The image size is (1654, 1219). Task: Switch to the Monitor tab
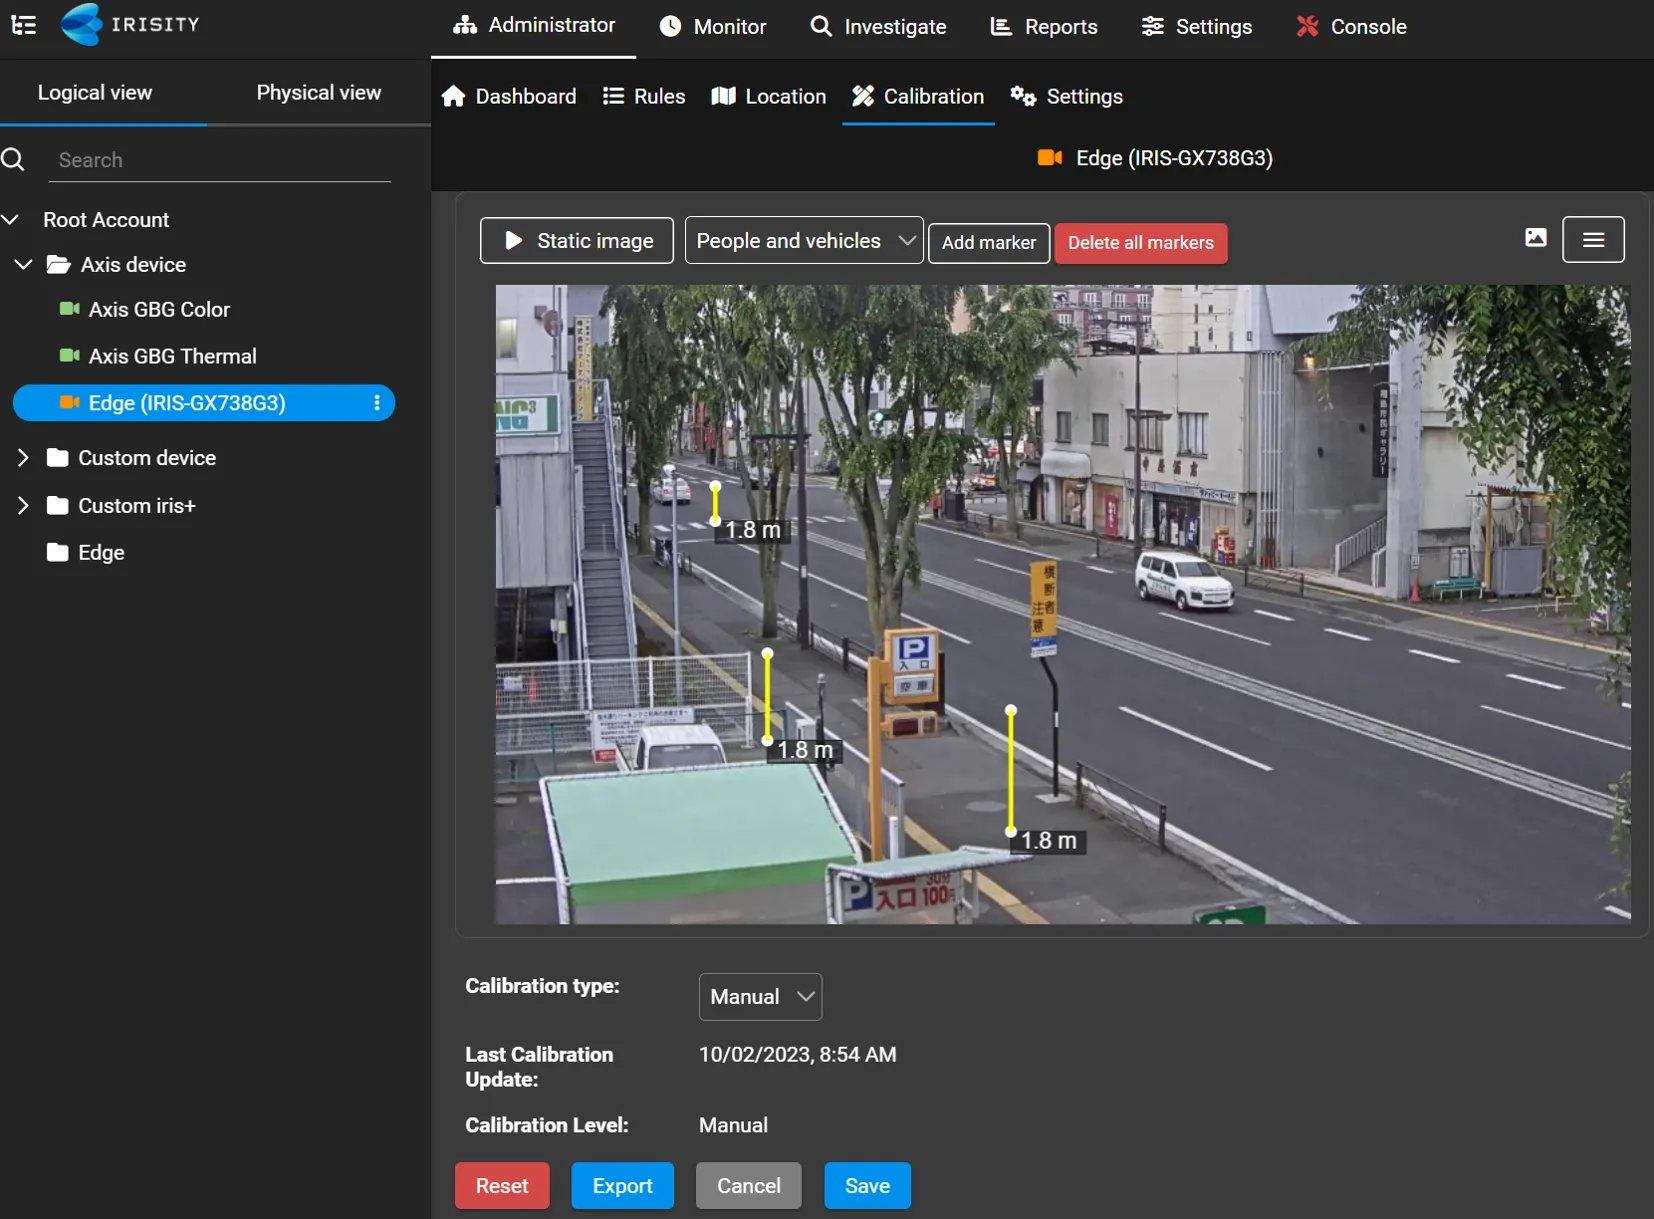tap(713, 27)
